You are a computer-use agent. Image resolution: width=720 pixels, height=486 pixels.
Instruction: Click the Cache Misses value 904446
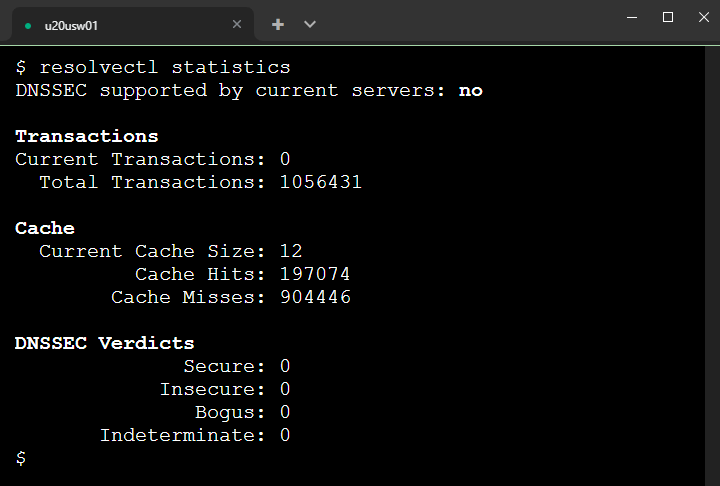(315, 297)
